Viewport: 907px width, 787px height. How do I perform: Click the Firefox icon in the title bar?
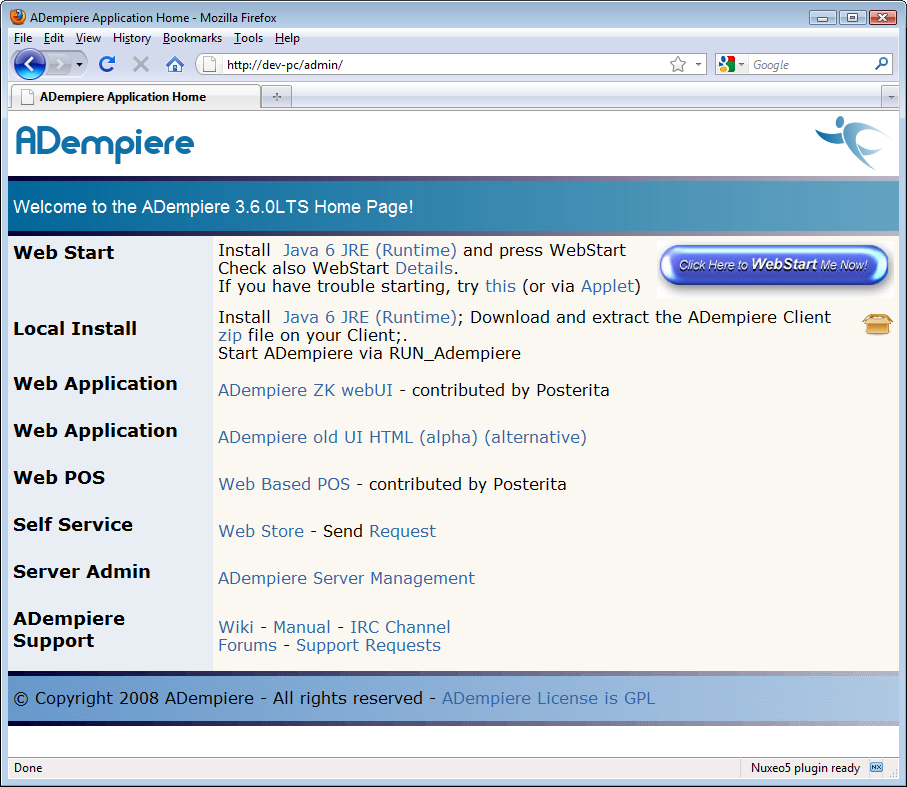pyautogui.click(x=18, y=17)
